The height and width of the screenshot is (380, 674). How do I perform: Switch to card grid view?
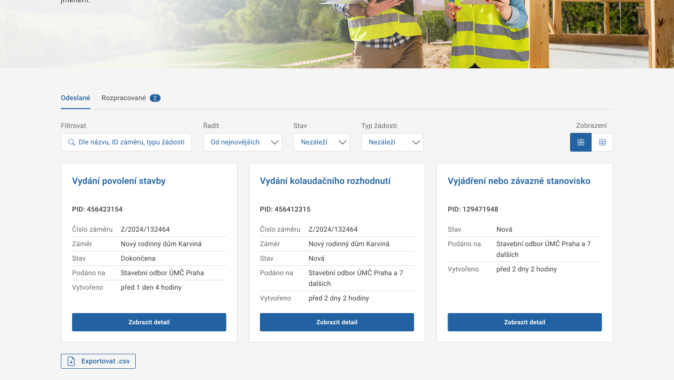point(580,142)
